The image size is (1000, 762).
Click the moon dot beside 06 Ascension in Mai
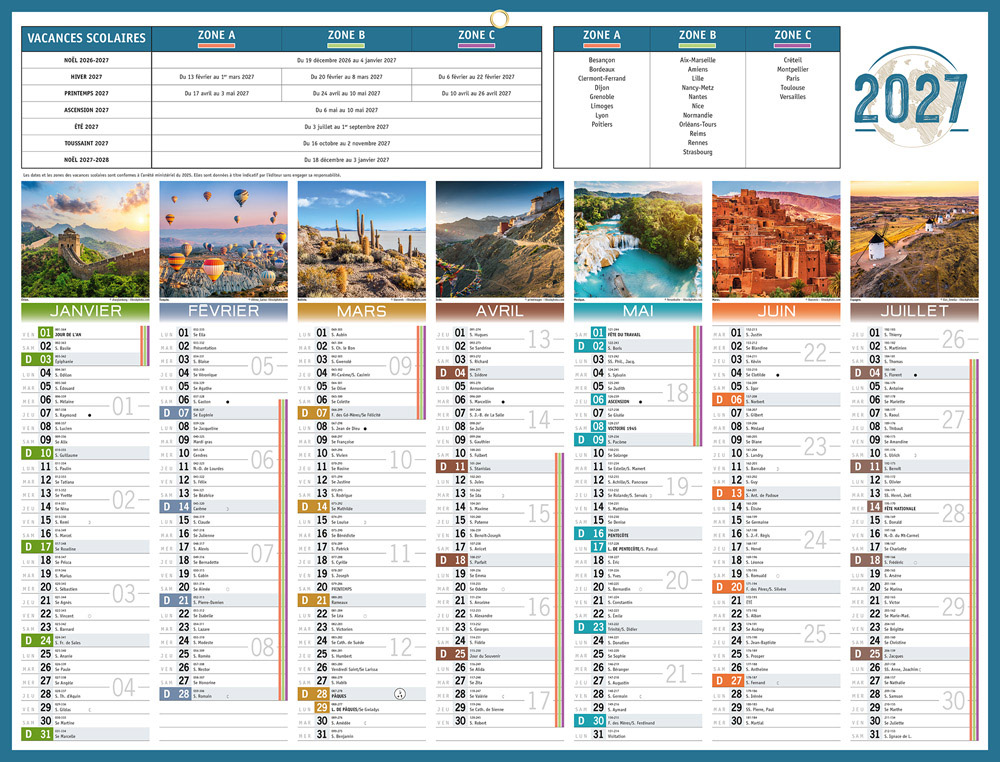(x=640, y=402)
